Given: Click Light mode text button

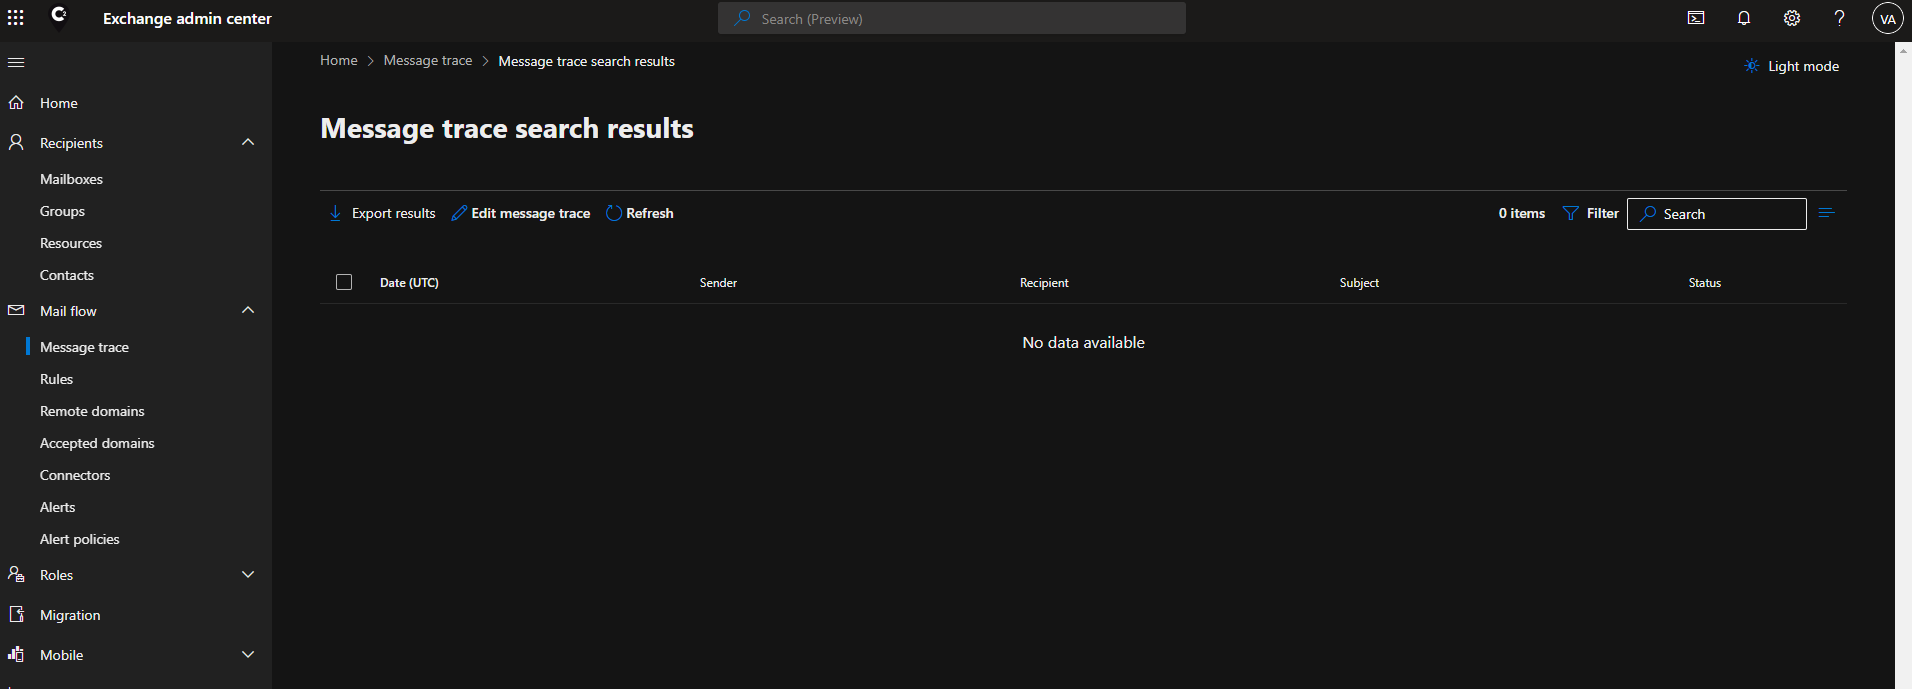Looking at the screenshot, I should coord(1803,66).
